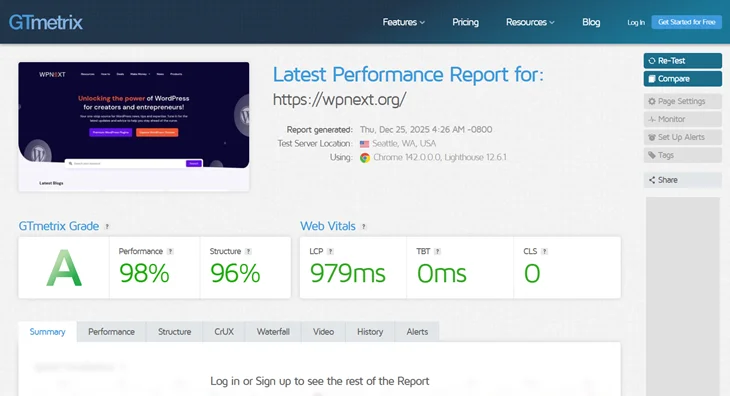The image size is (730, 396).
Task: Click the https://wpnext.org/ URL text
Action: tap(339, 99)
